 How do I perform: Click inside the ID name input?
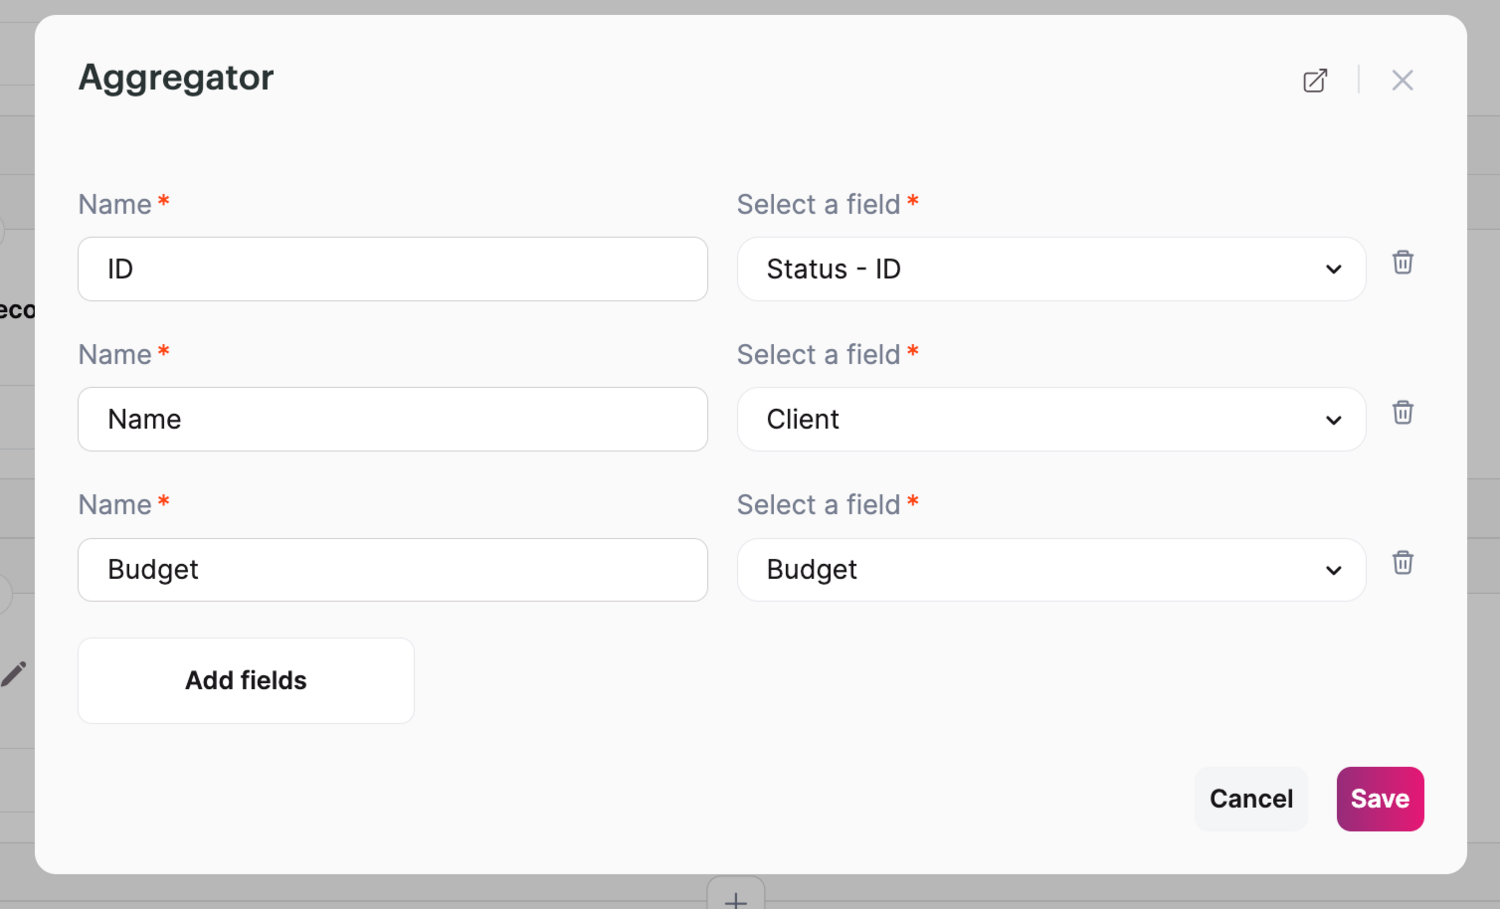392,269
